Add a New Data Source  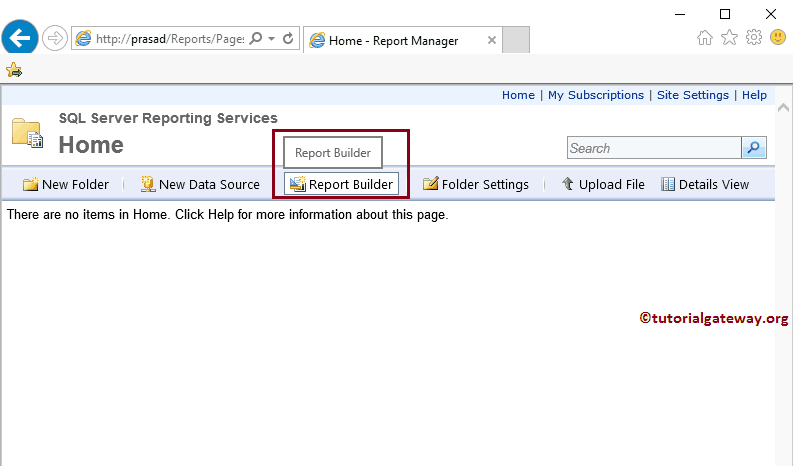coord(200,185)
